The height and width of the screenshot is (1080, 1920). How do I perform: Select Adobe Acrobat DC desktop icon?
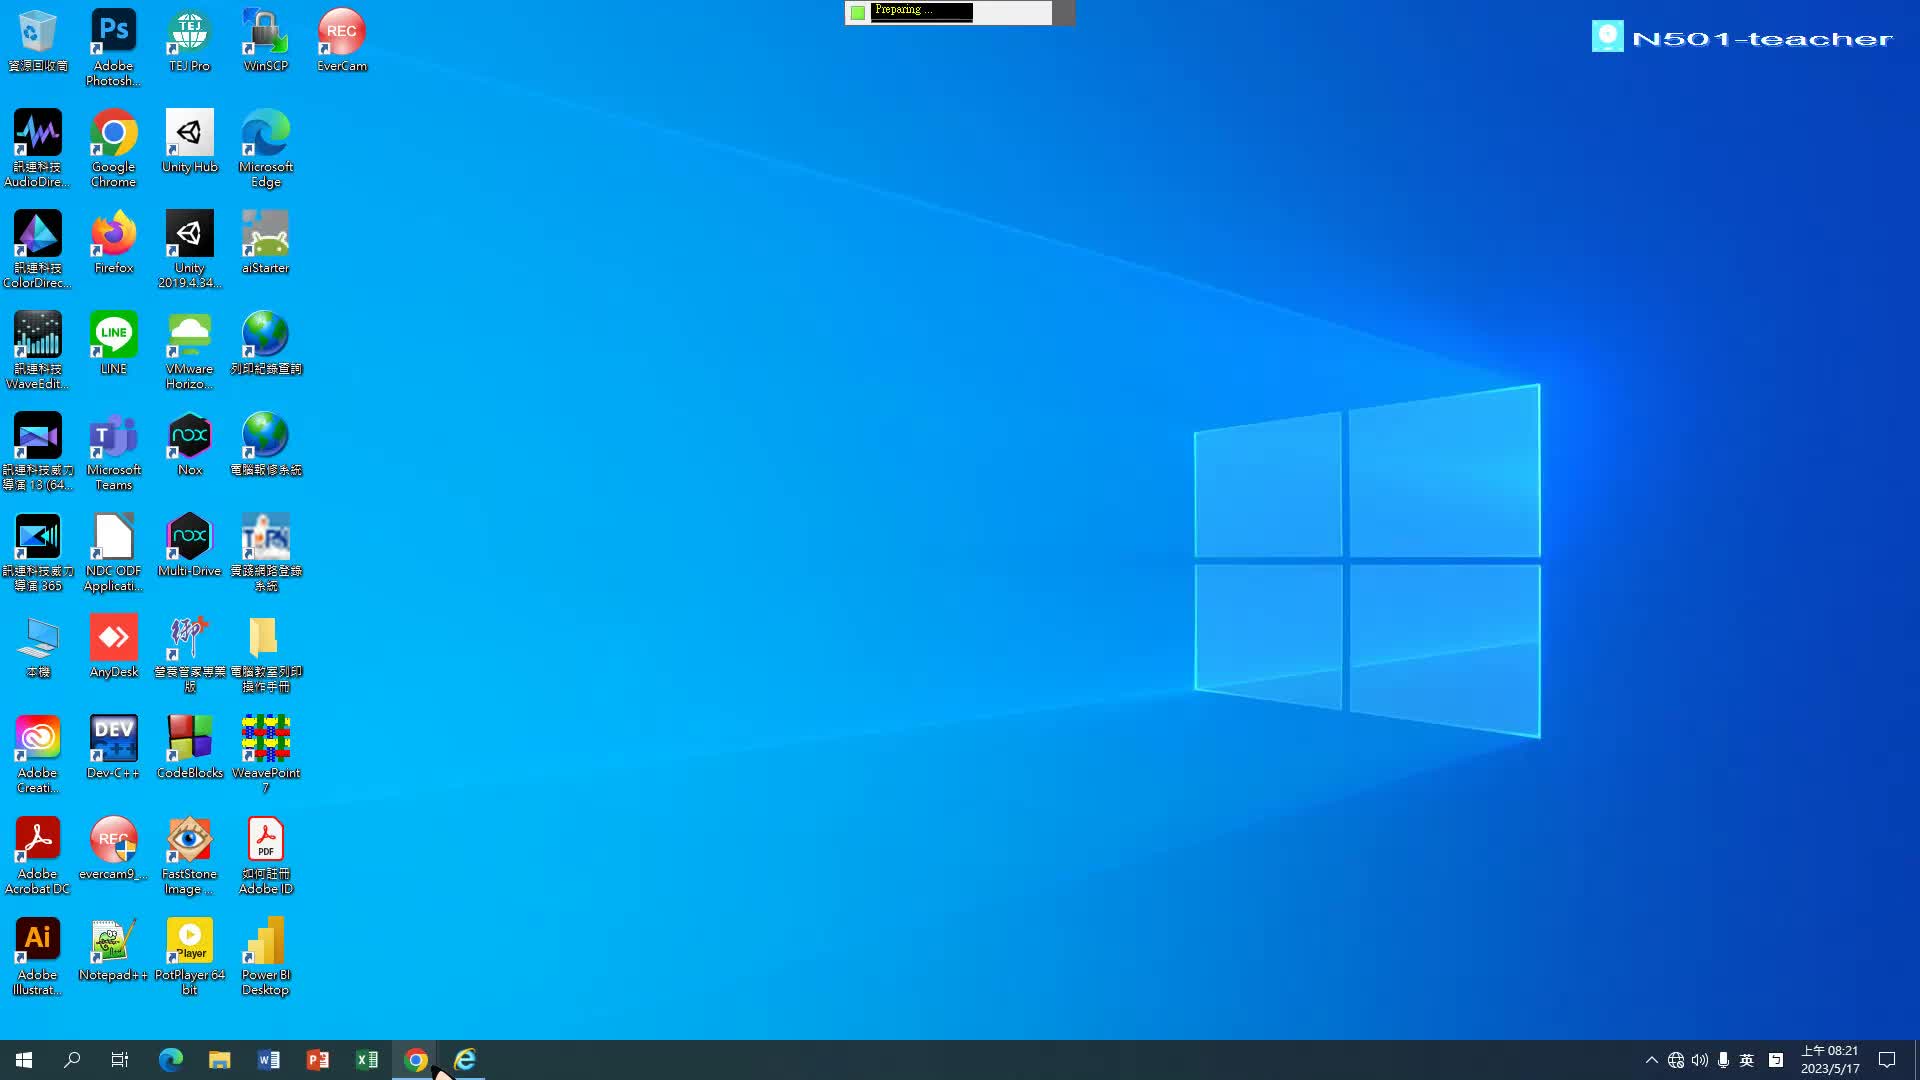point(38,855)
